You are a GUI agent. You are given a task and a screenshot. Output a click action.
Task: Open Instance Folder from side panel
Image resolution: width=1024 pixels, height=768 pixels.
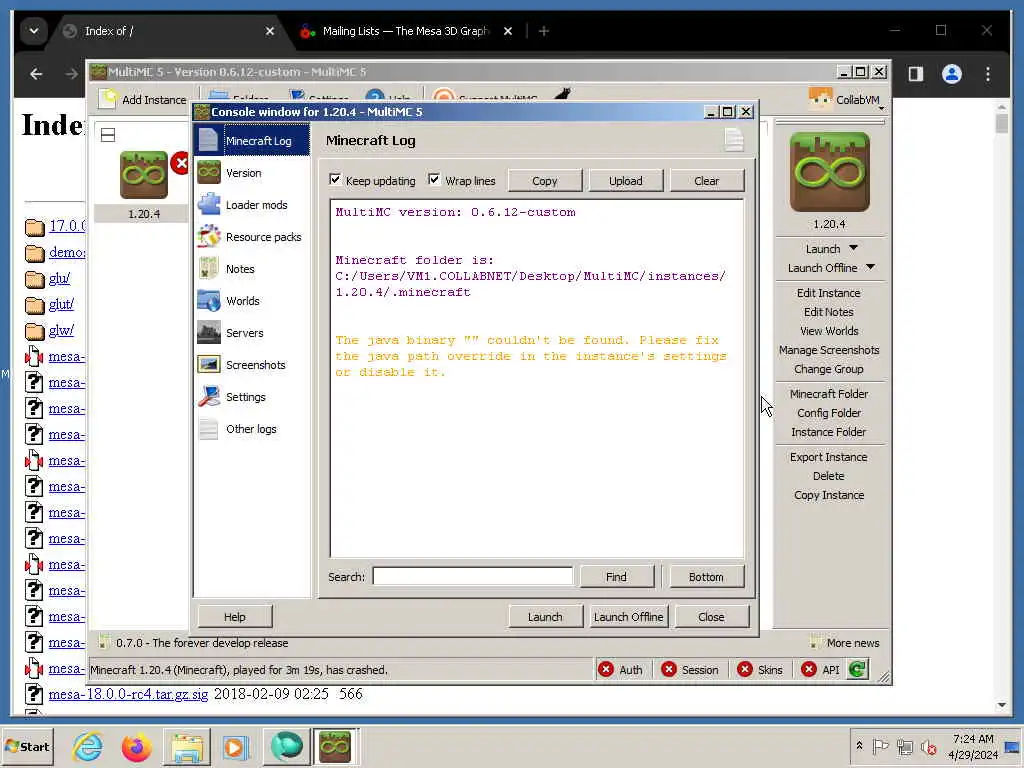click(x=829, y=432)
